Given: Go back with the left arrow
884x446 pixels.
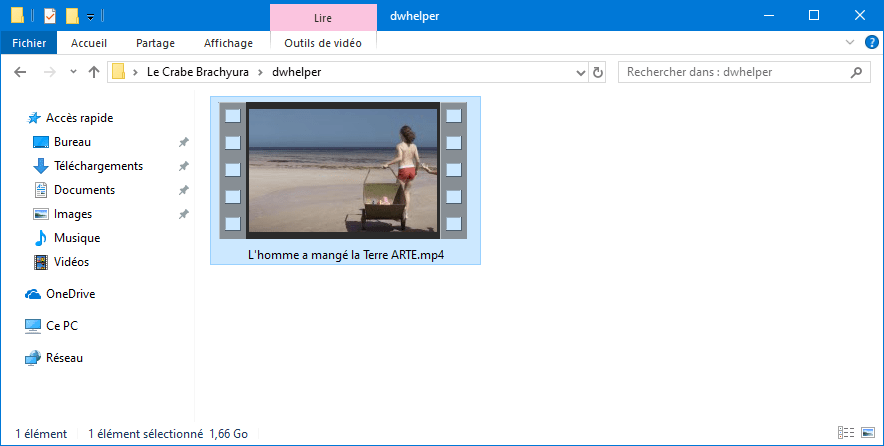Looking at the screenshot, I should pyautogui.click(x=20, y=72).
